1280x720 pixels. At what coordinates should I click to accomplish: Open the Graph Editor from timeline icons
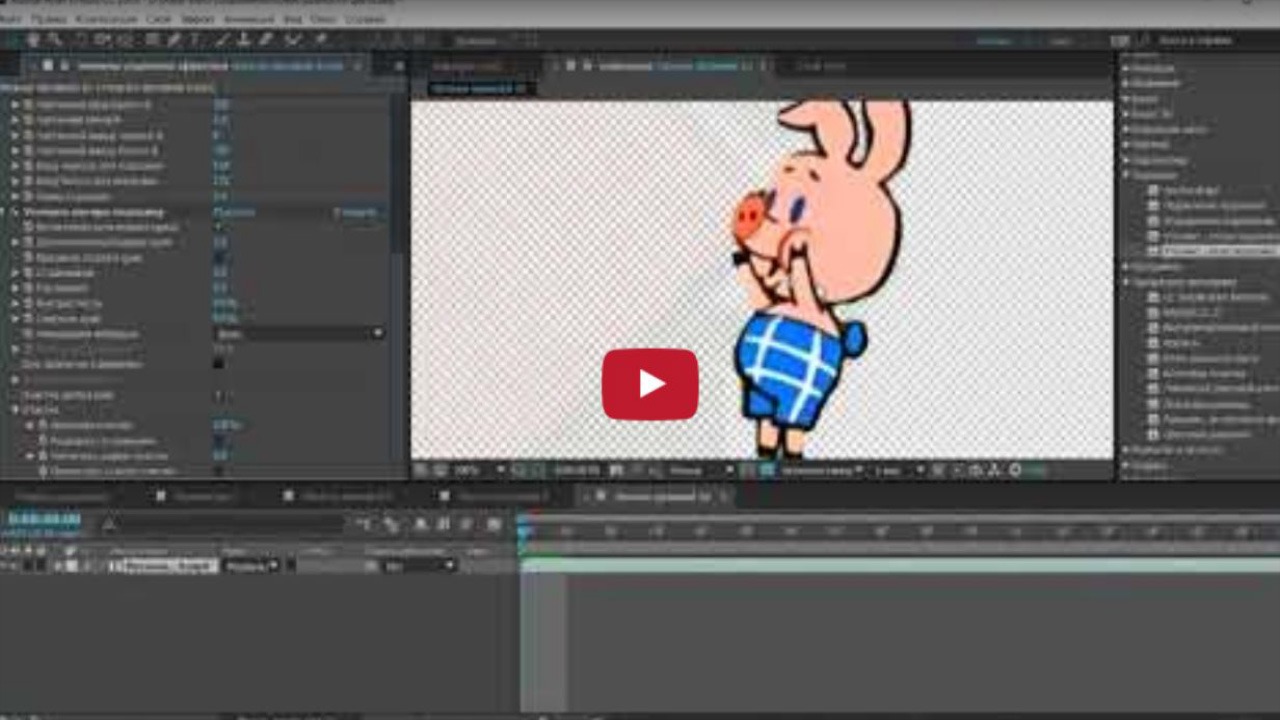click(494, 524)
